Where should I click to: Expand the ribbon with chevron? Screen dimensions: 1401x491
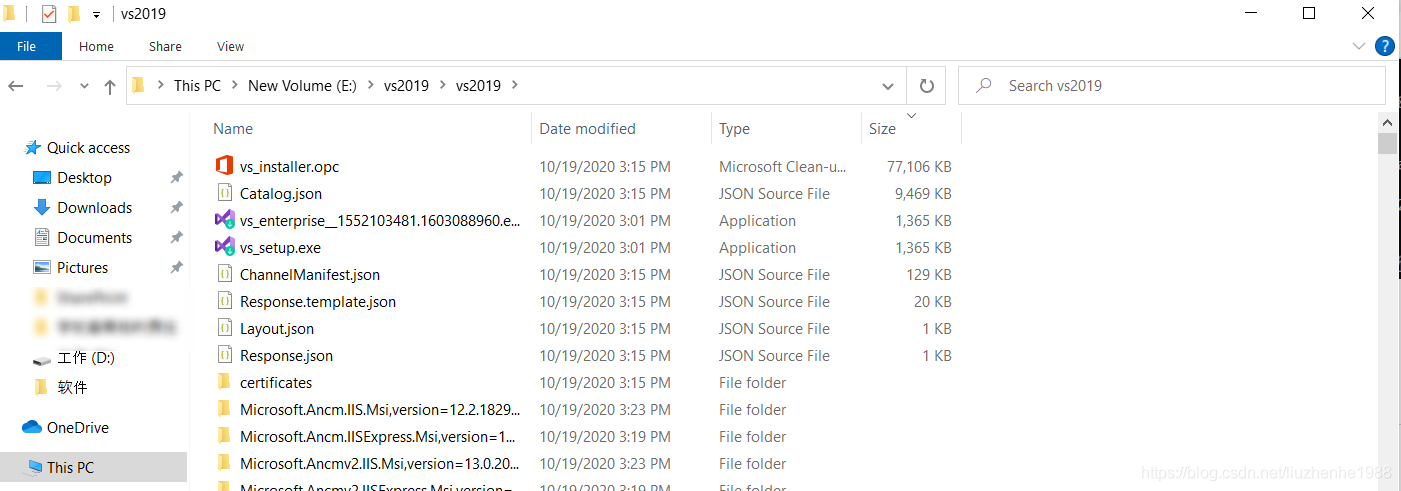pyautogui.click(x=1359, y=46)
